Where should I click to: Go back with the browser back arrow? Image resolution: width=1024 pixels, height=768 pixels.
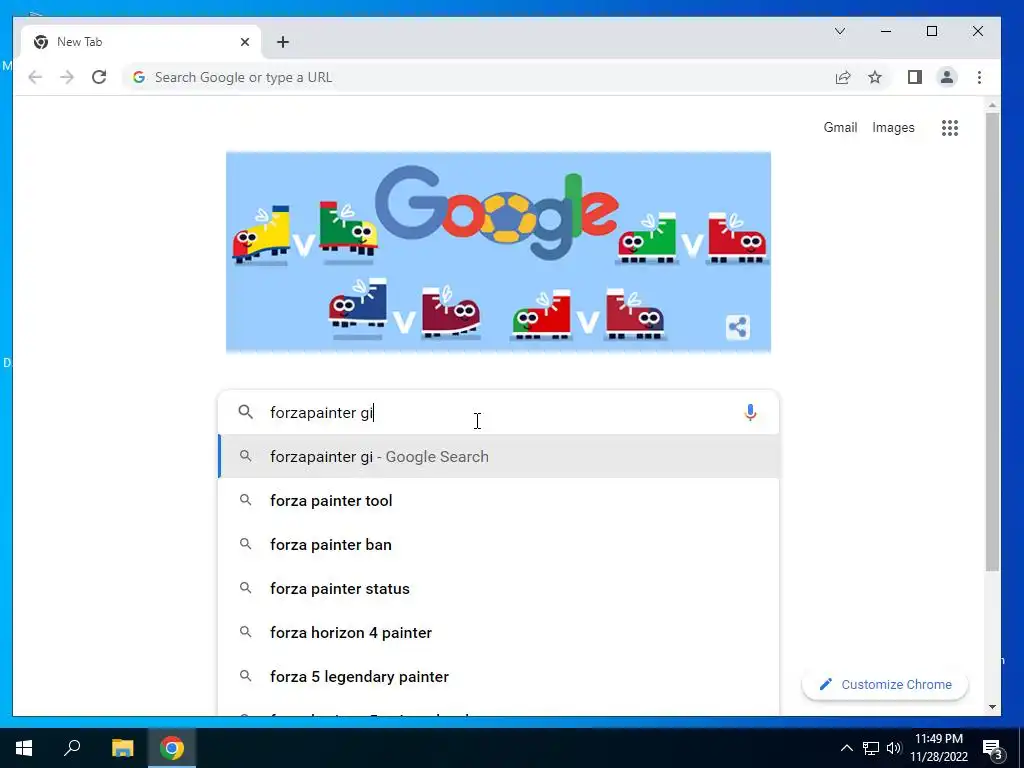click(x=35, y=77)
